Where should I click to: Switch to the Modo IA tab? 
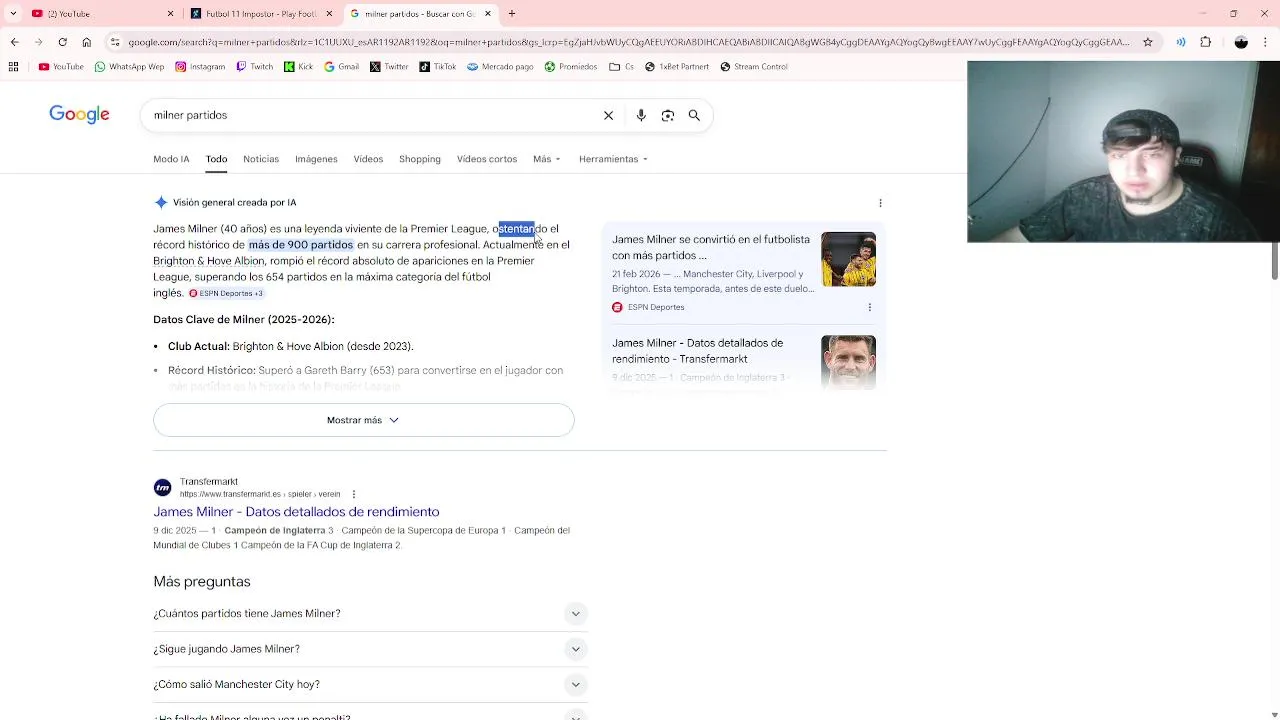point(171,159)
